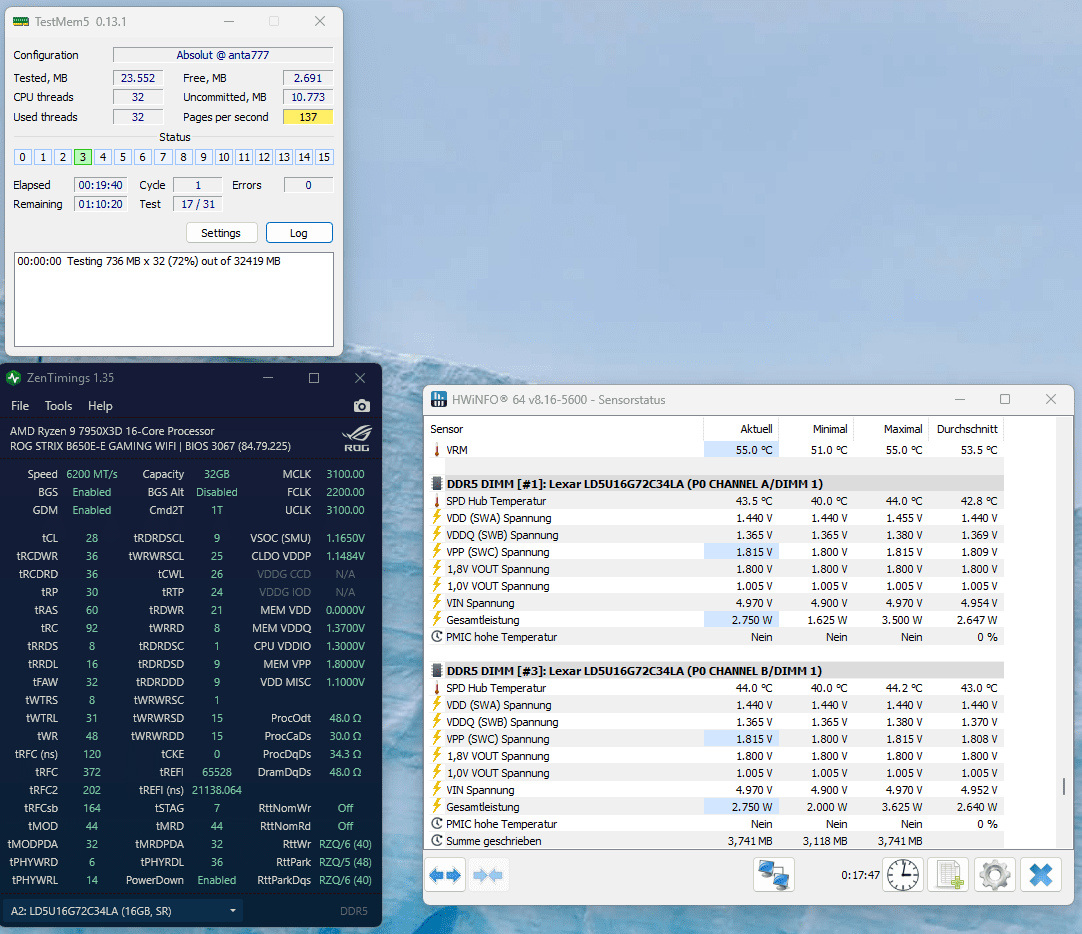Click status cell 3 in TestMem5
Screen dimensions: 1082x934
(83, 157)
